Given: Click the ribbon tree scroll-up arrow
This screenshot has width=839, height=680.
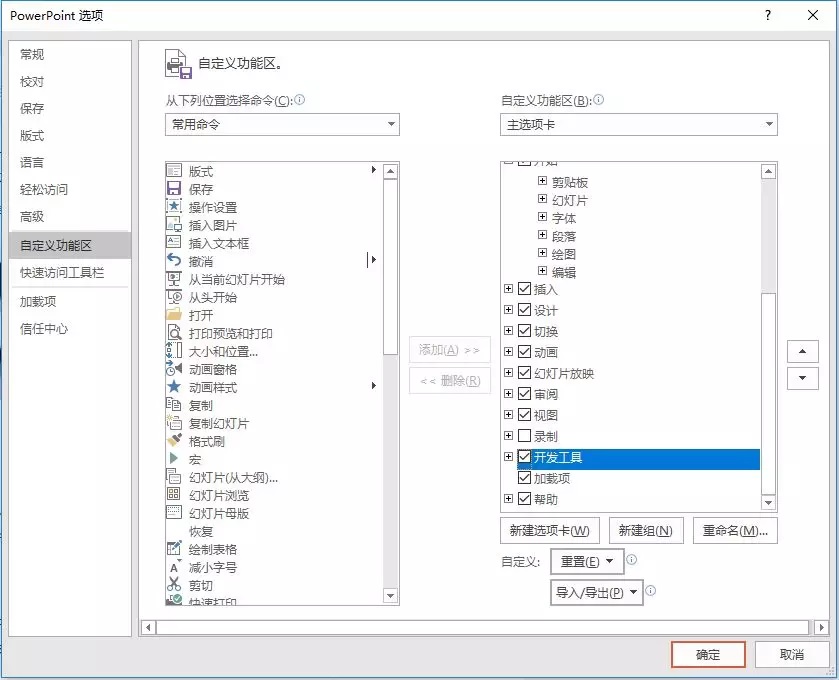Looking at the screenshot, I should (x=768, y=171).
